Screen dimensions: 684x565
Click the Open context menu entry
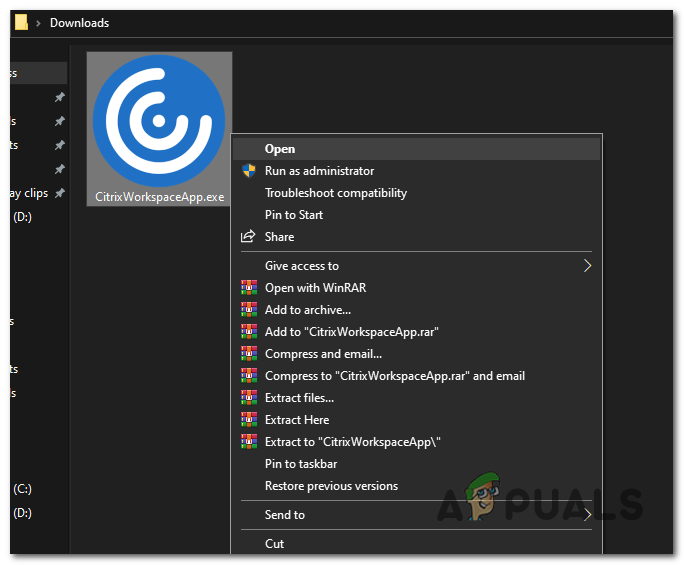point(416,149)
